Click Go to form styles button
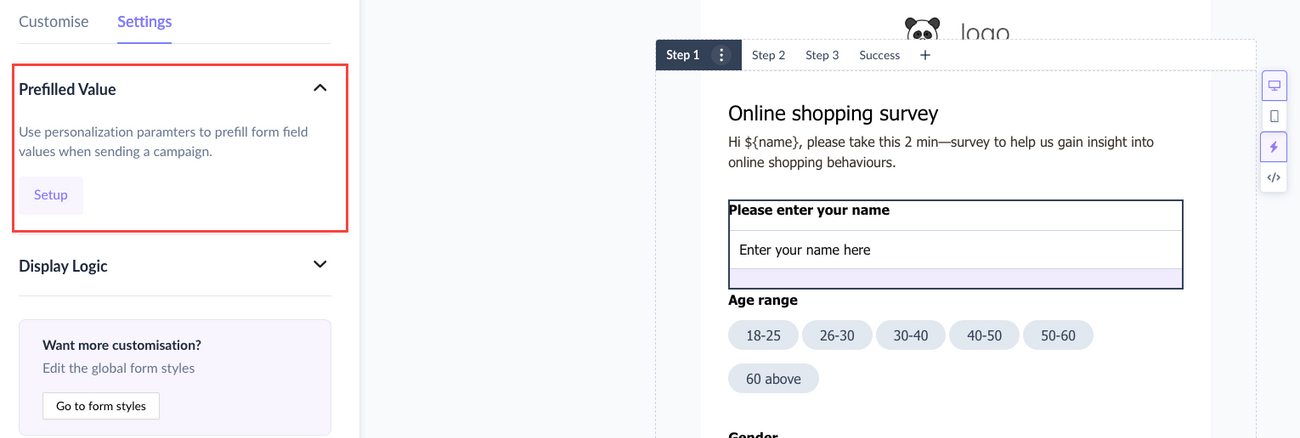Image resolution: width=1300 pixels, height=438 pixels. (101, 406)
